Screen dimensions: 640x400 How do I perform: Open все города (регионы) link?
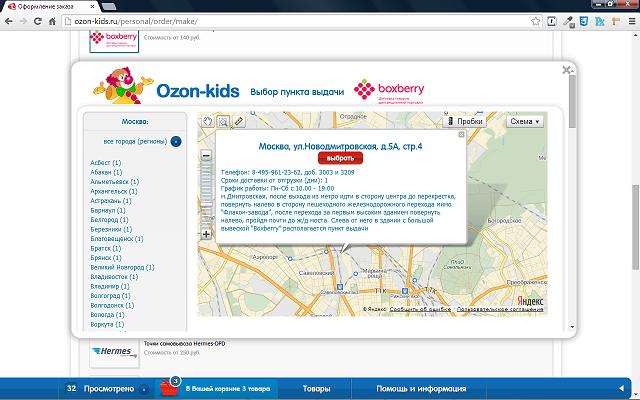coord(135,141)
